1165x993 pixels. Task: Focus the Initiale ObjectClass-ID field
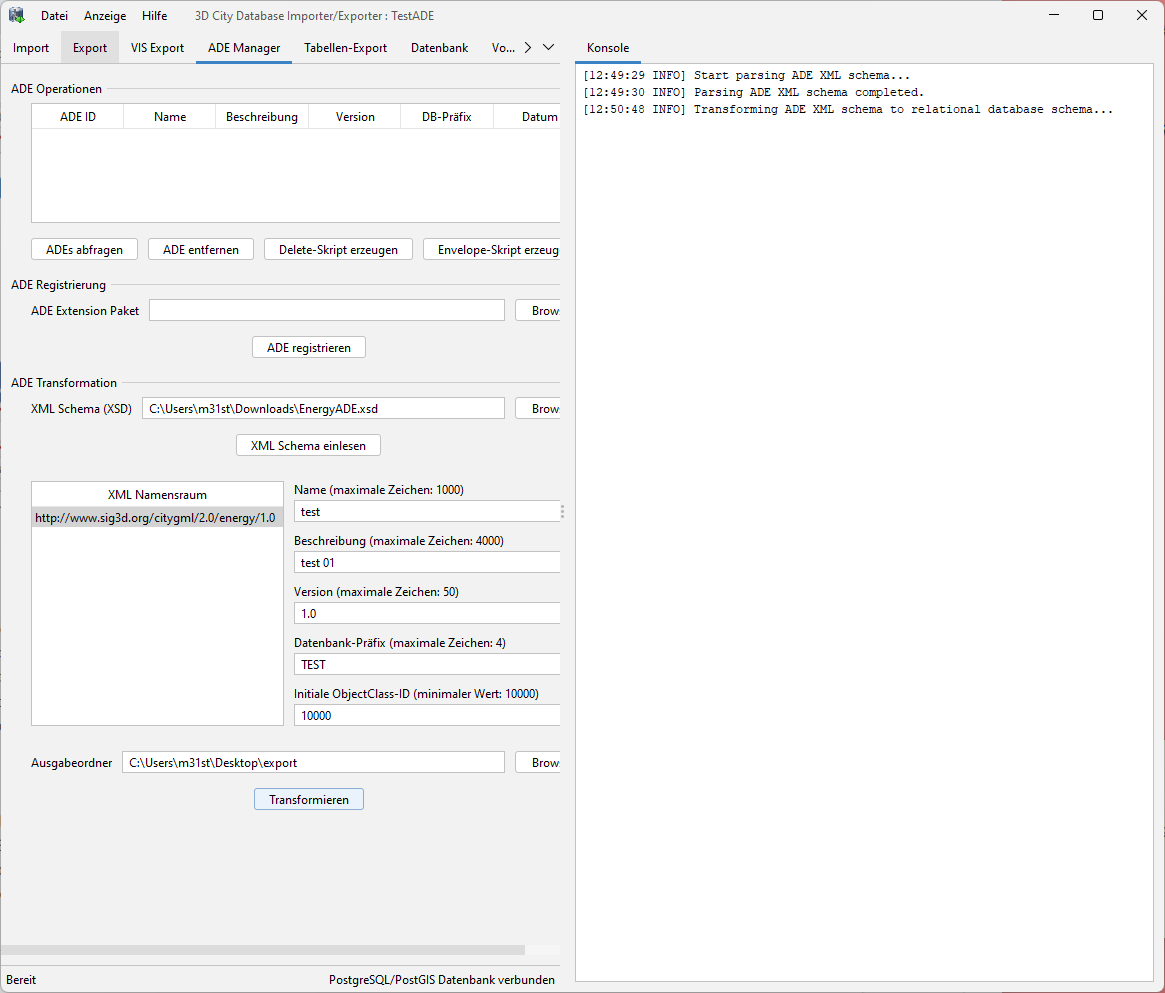[x=427, y=716]
